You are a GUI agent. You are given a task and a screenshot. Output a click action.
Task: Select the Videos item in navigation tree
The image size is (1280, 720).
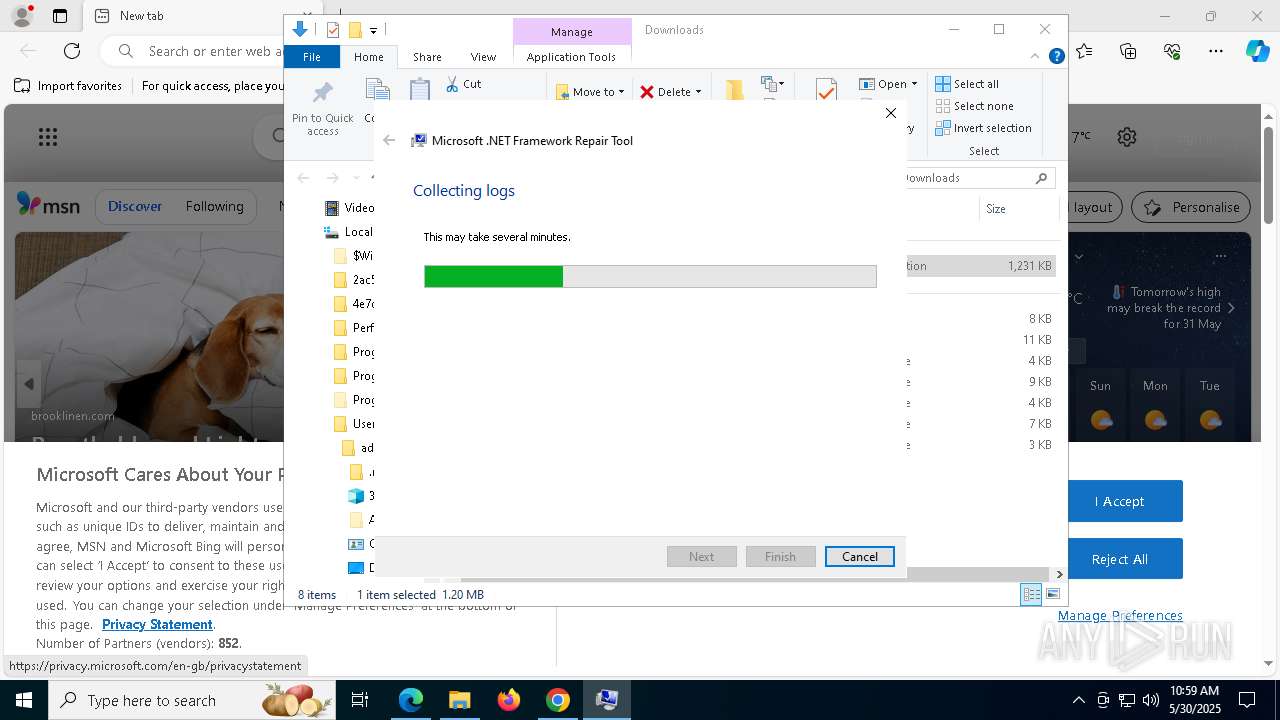tap(349, 208)
